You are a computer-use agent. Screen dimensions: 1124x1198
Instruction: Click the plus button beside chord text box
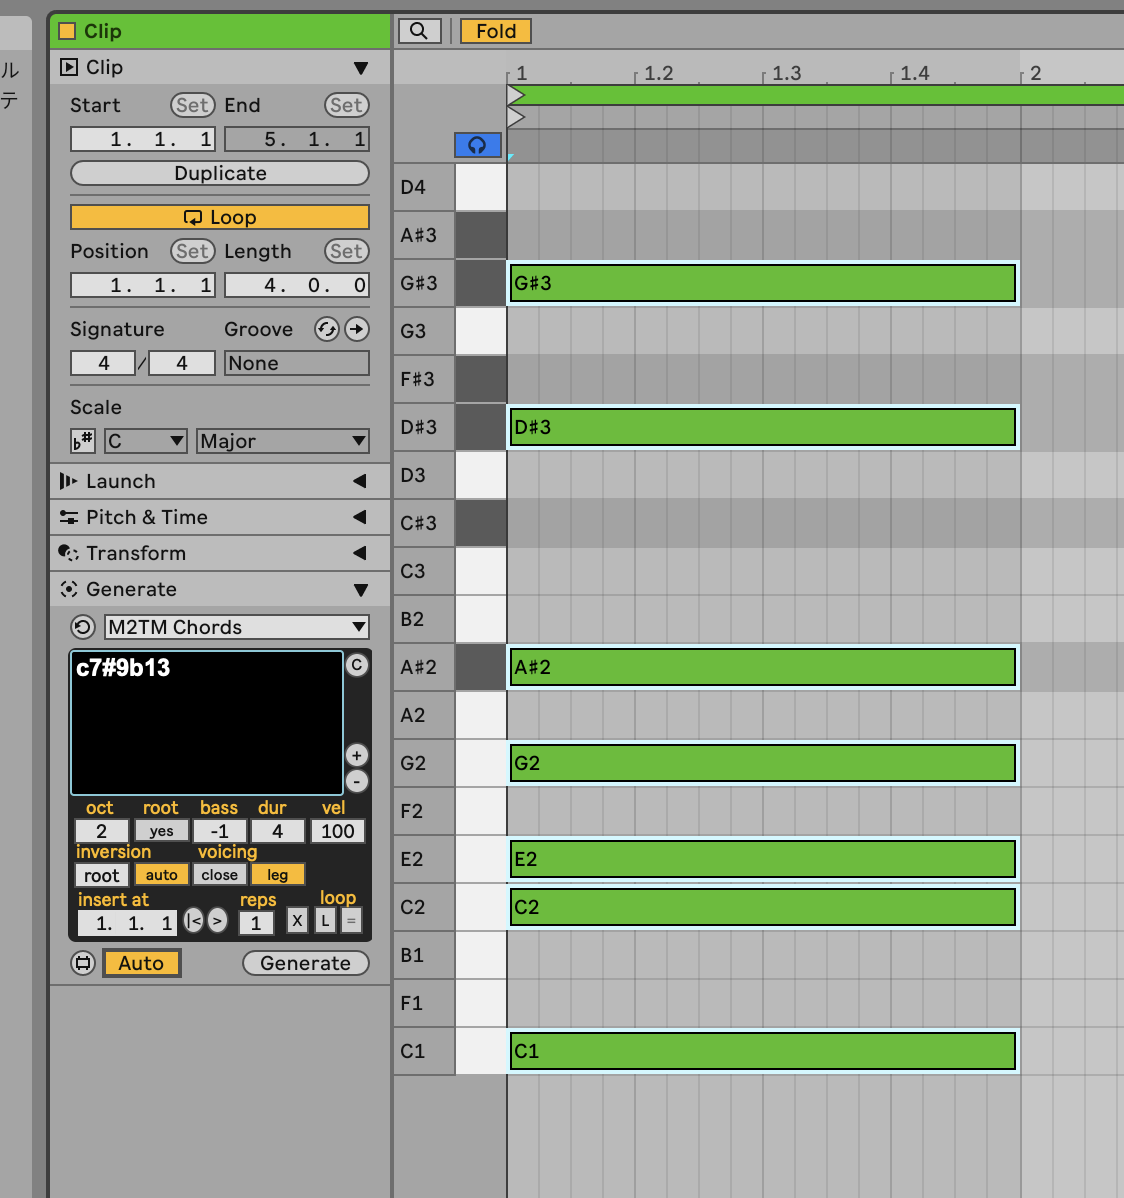click(357, 755)
